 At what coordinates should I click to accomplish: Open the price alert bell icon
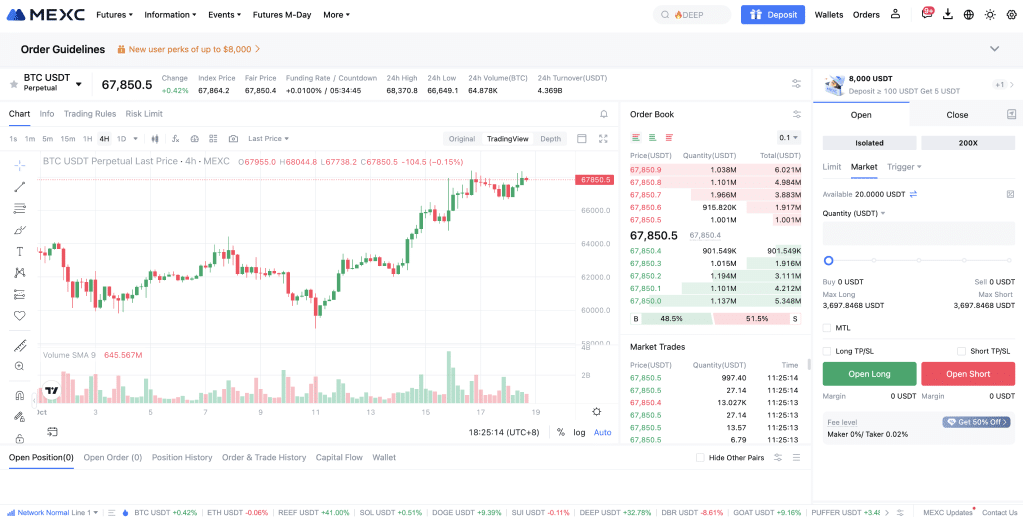(603, 114)
